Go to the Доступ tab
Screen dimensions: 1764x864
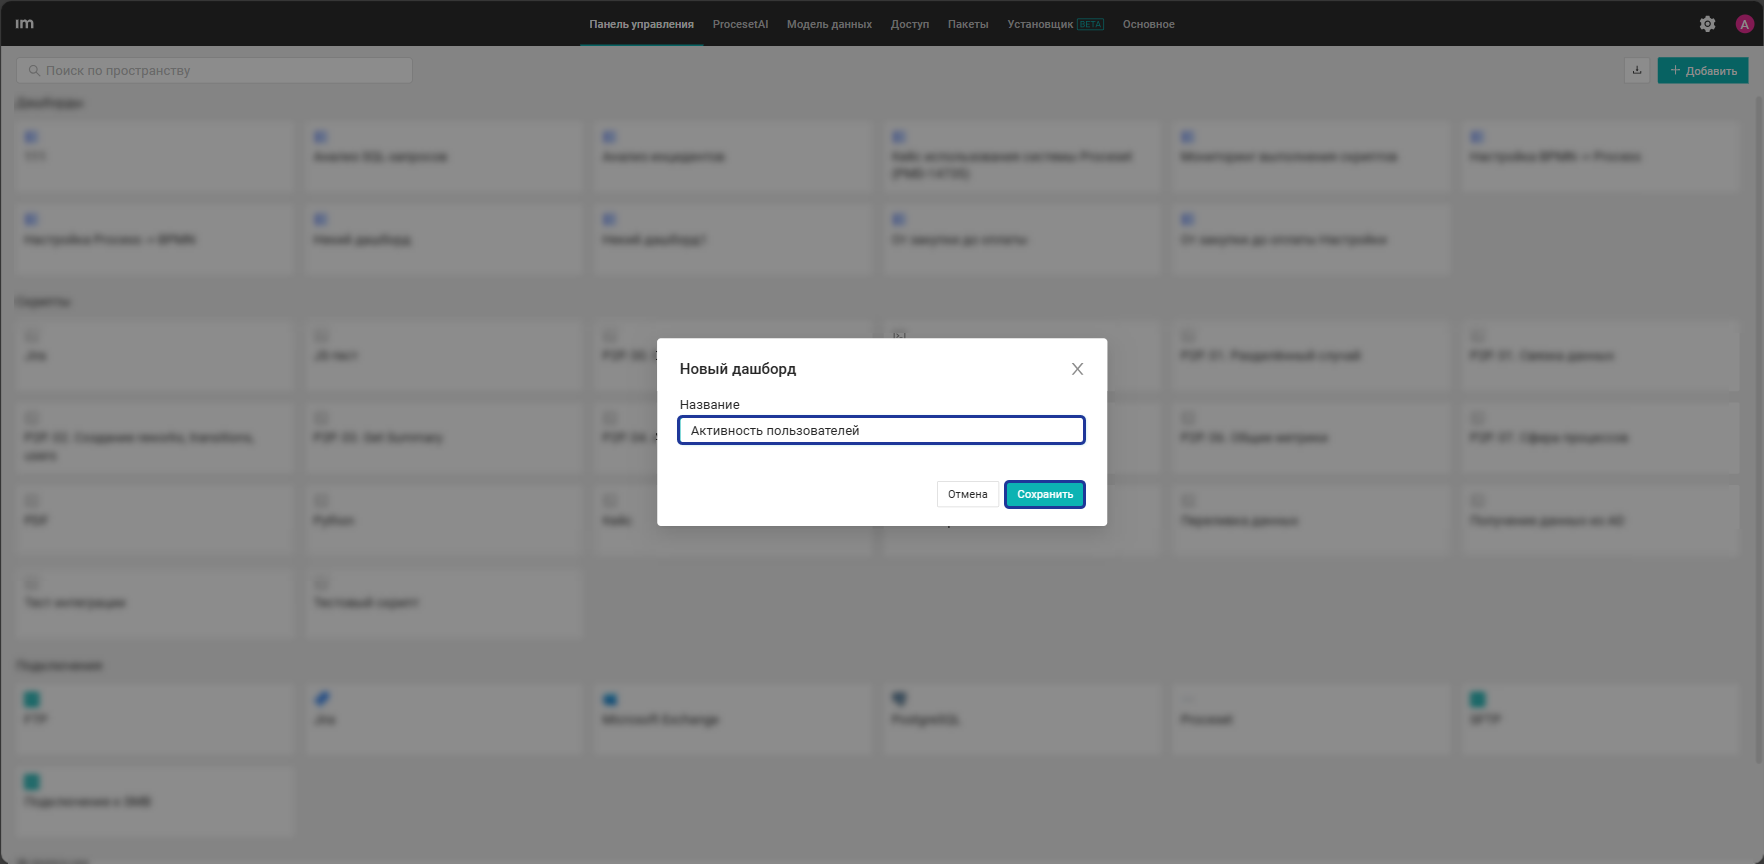910,24
